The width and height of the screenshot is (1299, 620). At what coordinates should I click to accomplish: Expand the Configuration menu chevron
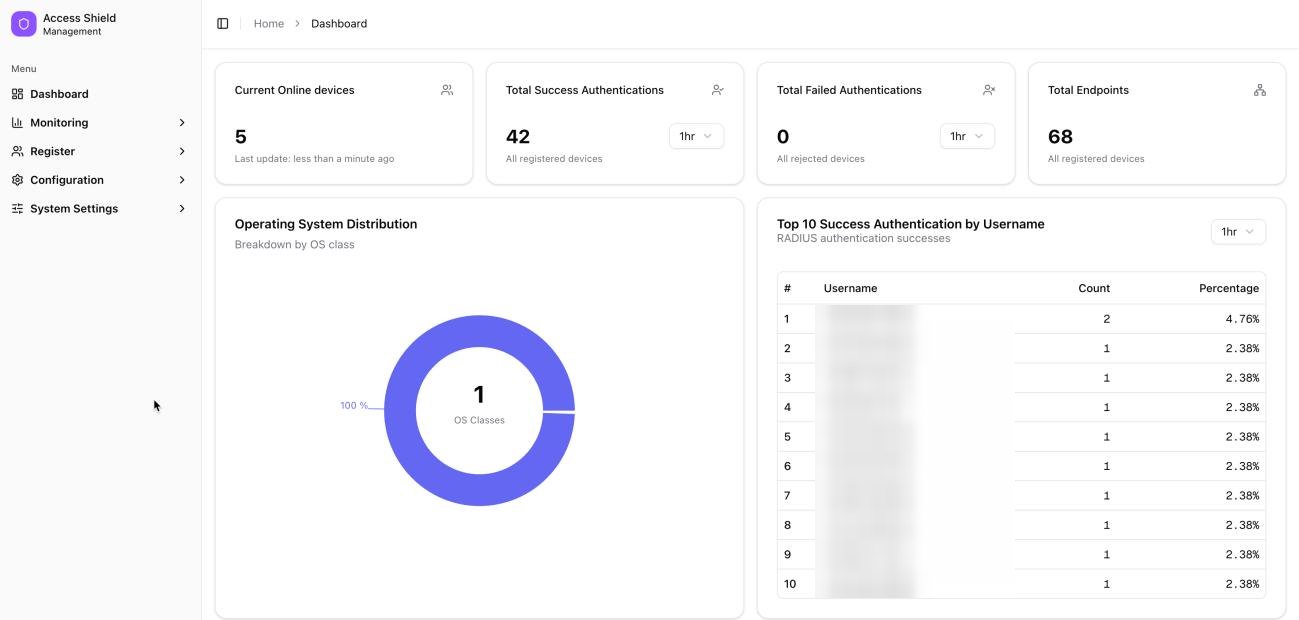tap(182, 180)
